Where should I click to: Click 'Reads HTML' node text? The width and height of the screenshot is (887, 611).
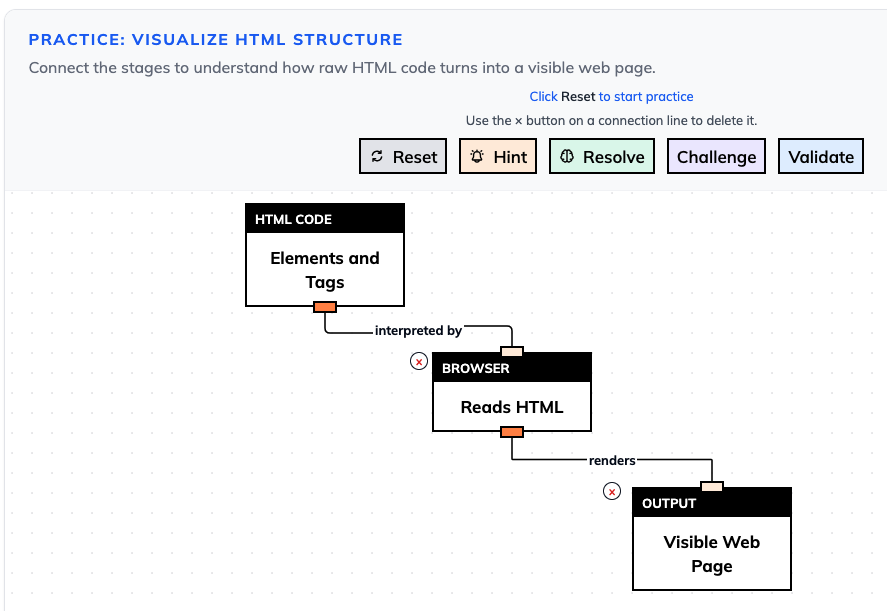click(x=512, y=407)
